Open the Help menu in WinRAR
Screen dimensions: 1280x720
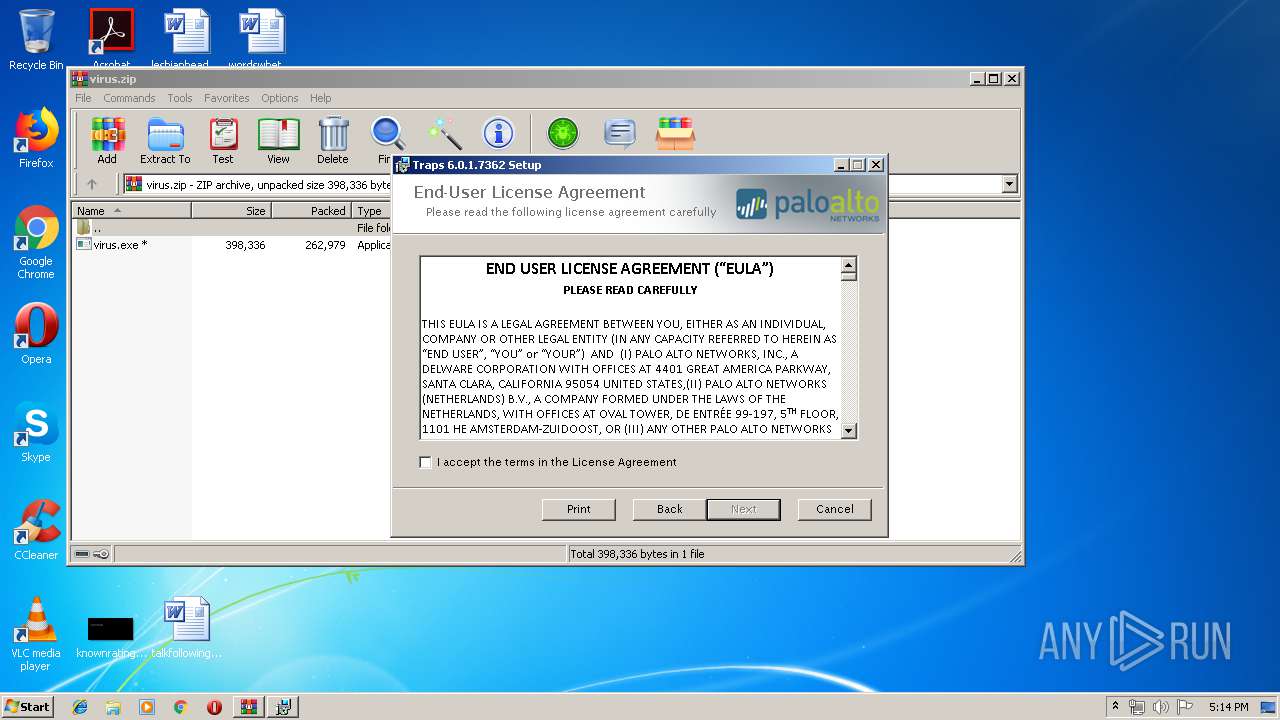coord(320,98)
